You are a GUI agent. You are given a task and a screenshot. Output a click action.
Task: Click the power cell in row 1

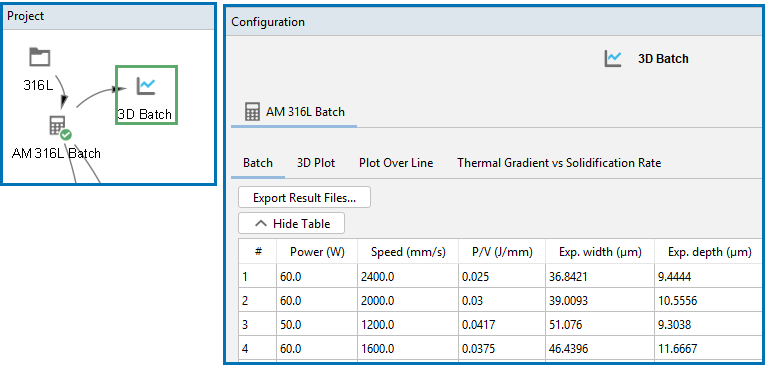click(x=317, y=277)
